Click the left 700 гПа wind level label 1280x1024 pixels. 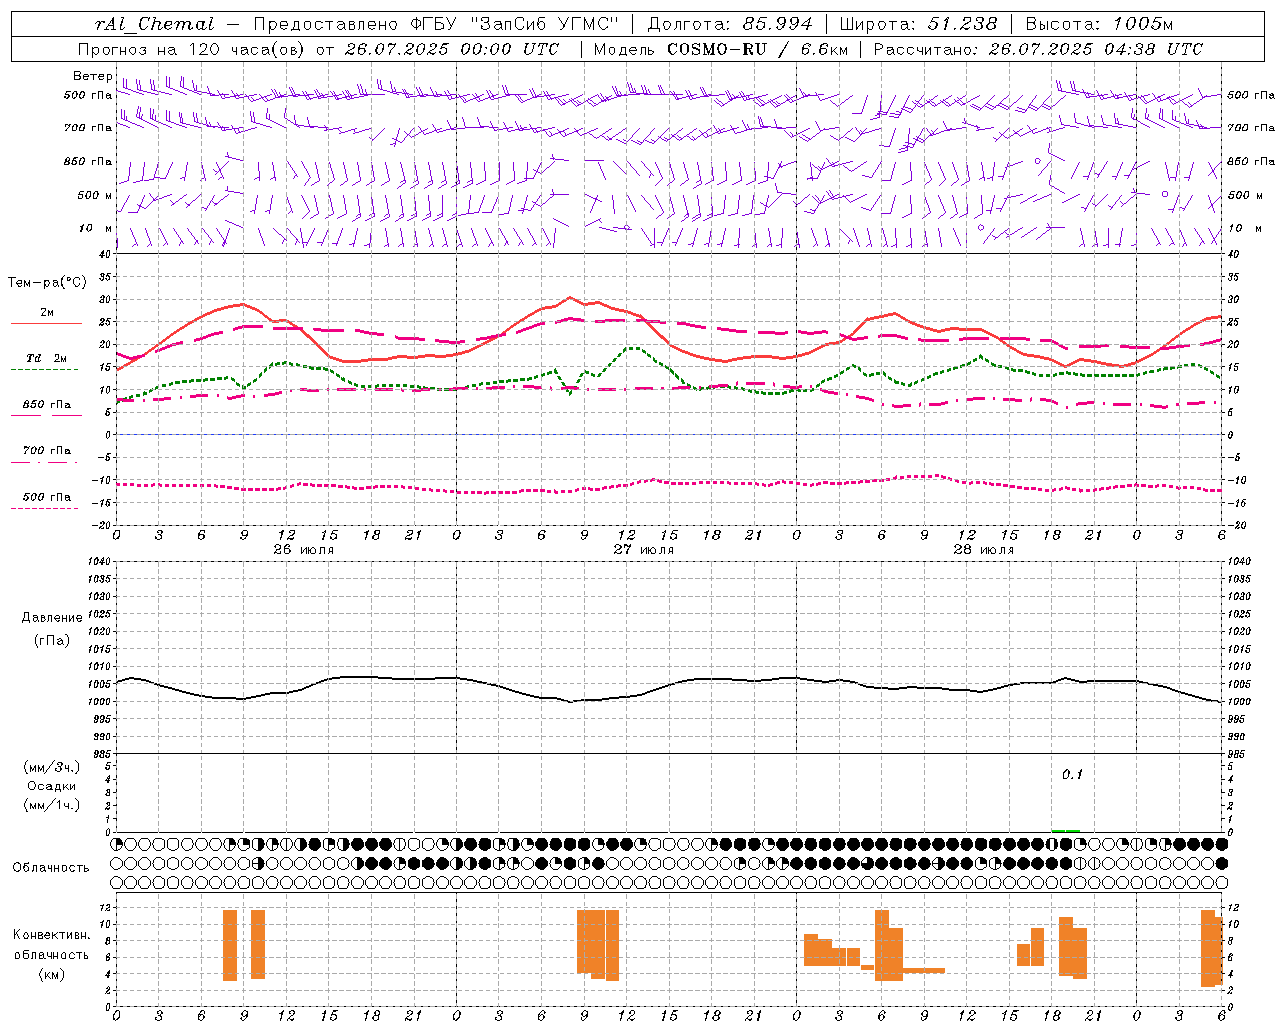(x=88, y=128)
